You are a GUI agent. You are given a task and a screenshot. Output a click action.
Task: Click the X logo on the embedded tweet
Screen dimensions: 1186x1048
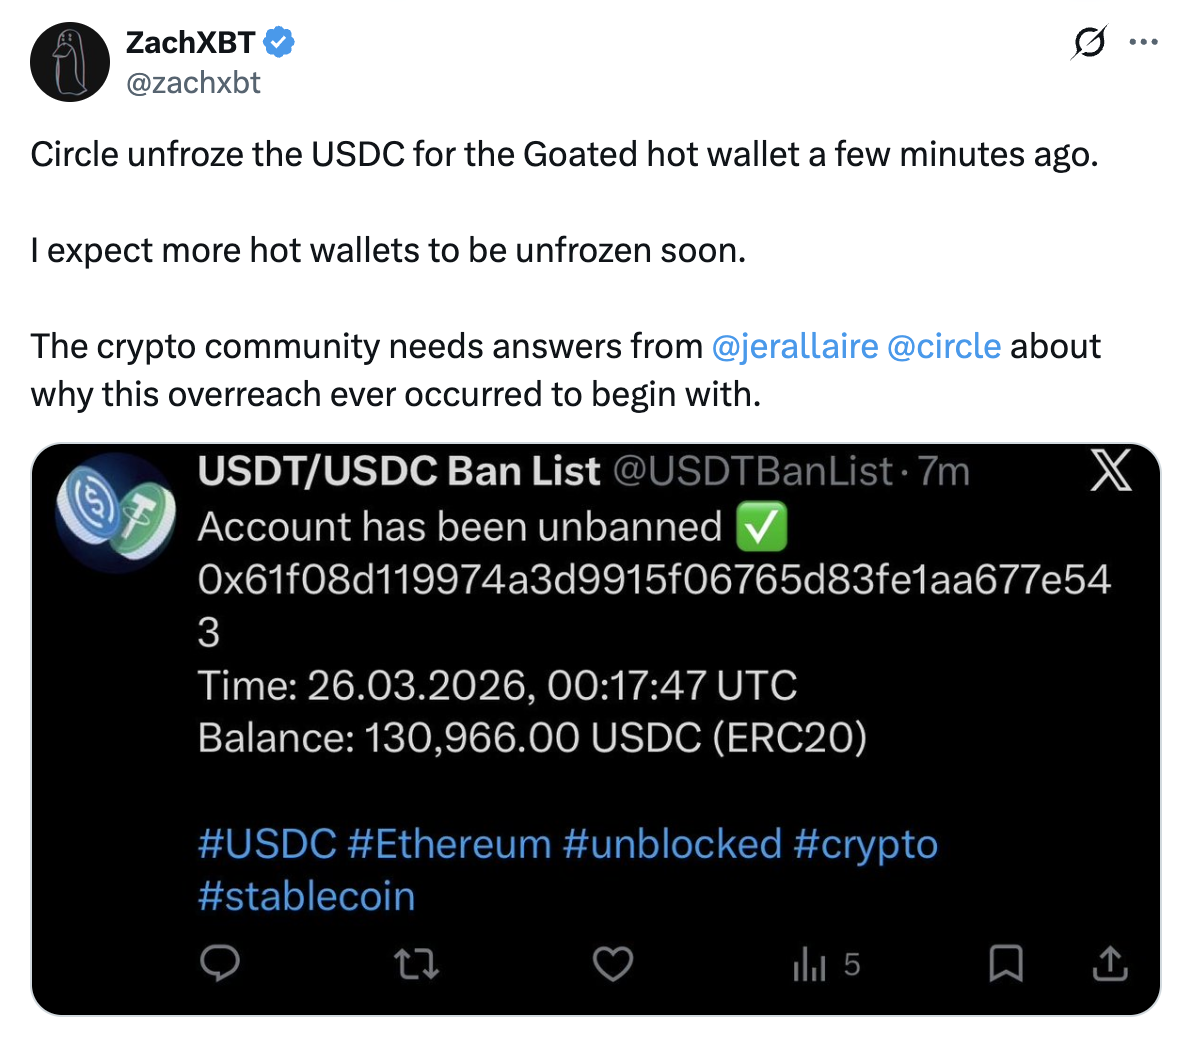pyautogui.click(x=1112, y=471)
